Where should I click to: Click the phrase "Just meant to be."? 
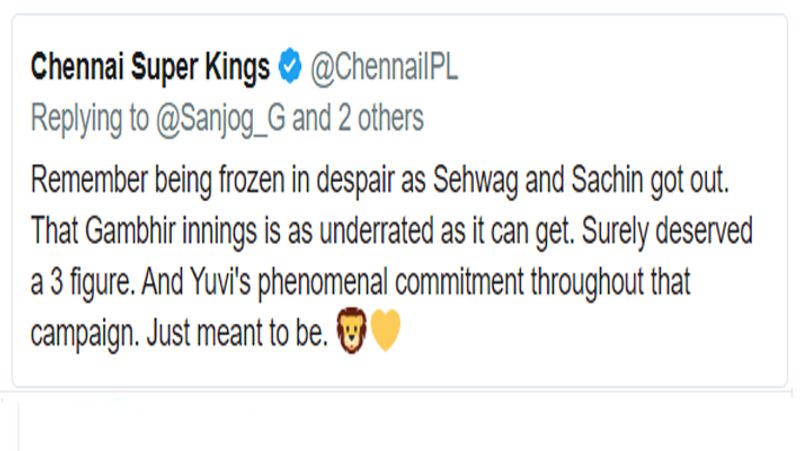237,333
